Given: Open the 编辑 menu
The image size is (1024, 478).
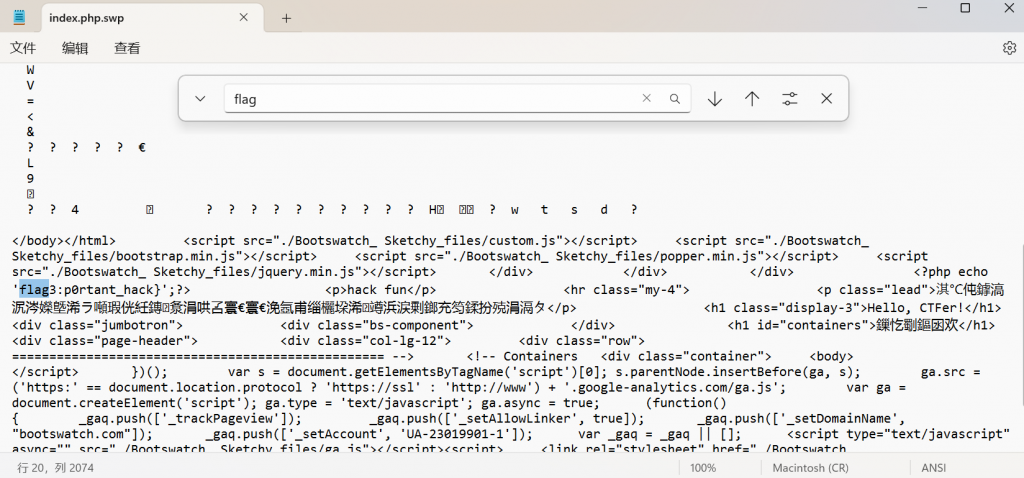Looking at the screenshot, I should [75, 48].
